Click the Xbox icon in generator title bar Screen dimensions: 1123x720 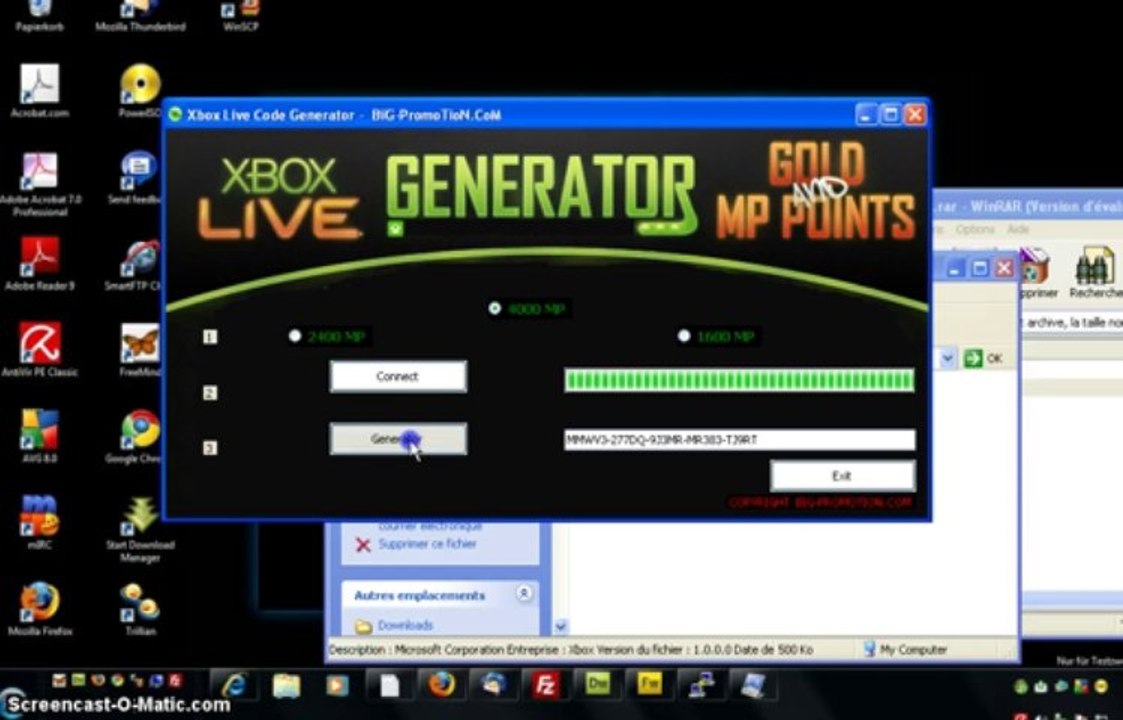pos(175,115)
